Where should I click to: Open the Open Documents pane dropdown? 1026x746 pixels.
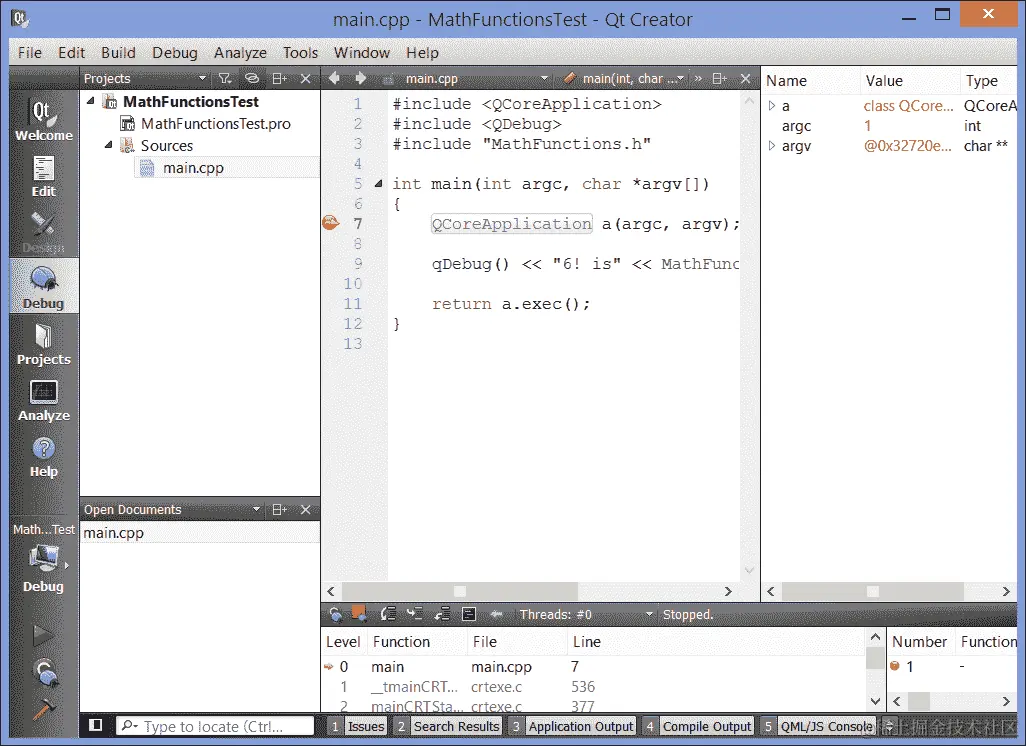[256, 510]
